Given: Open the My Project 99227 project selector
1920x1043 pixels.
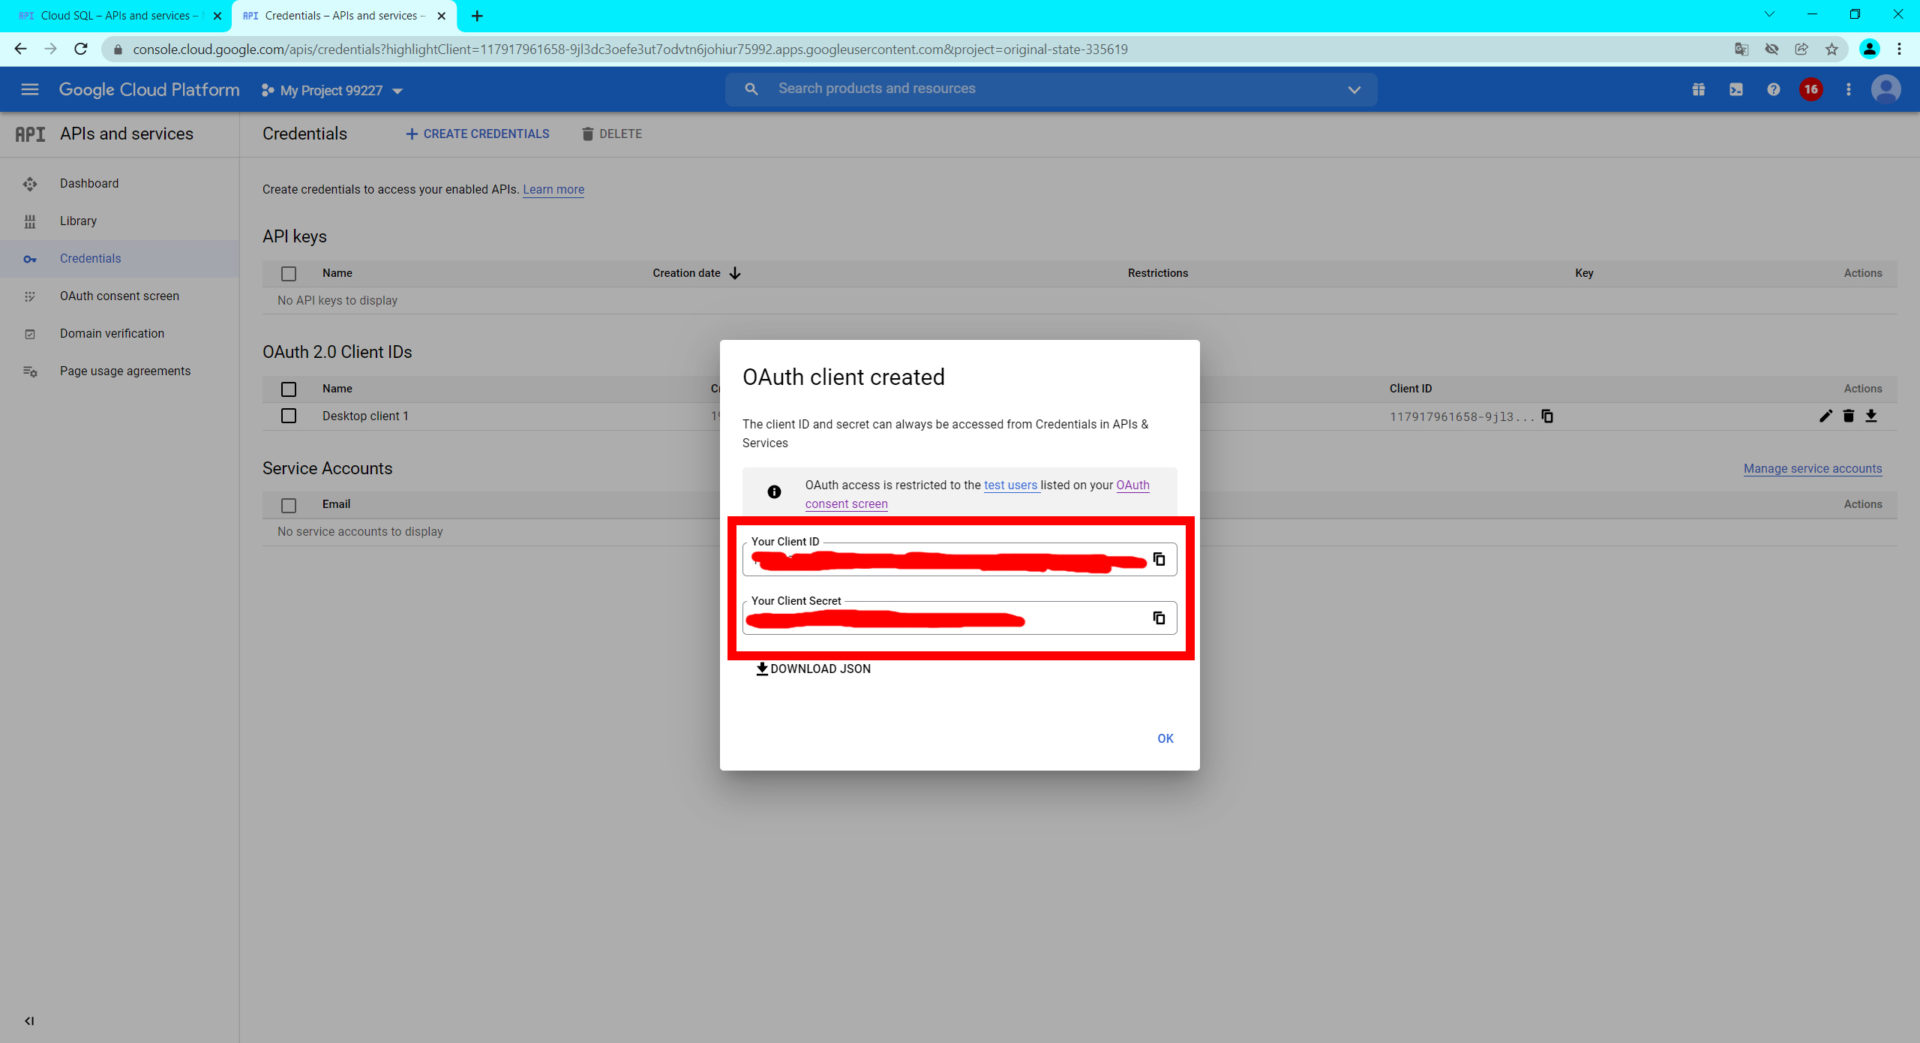Looking at the screenshot, I should click(x=332, y=90).
